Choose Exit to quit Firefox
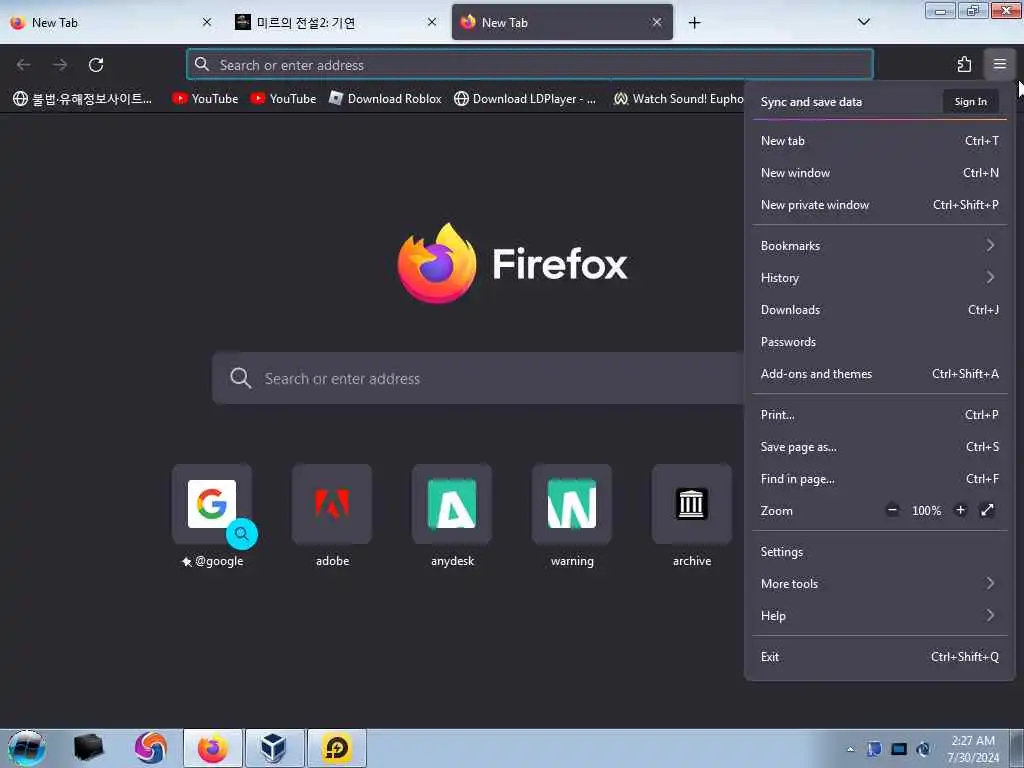This screenshot has width=1024, height=768. click(x=880, y=657)
